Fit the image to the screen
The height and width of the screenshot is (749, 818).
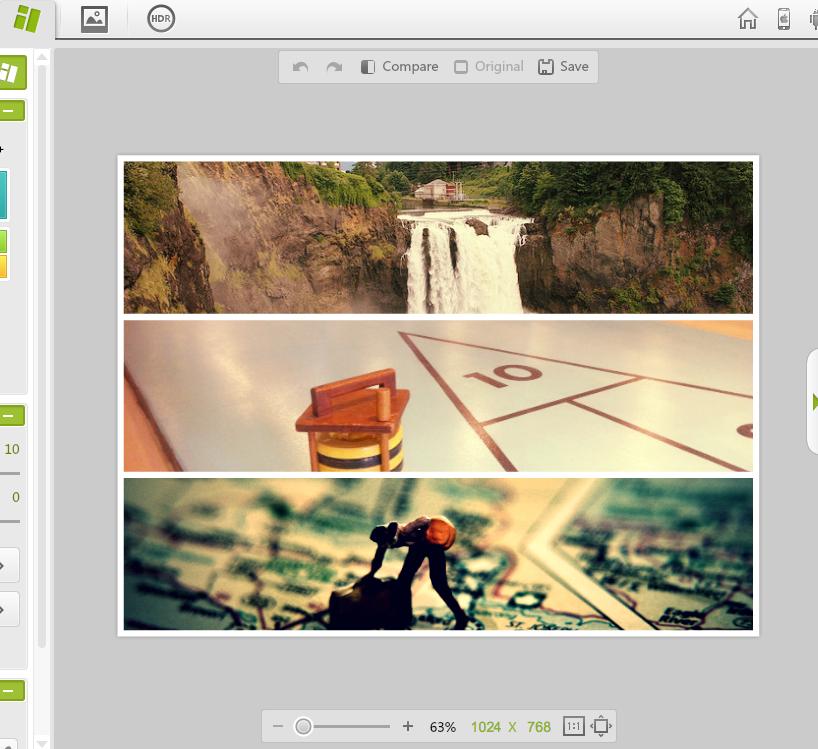(600, 727)
